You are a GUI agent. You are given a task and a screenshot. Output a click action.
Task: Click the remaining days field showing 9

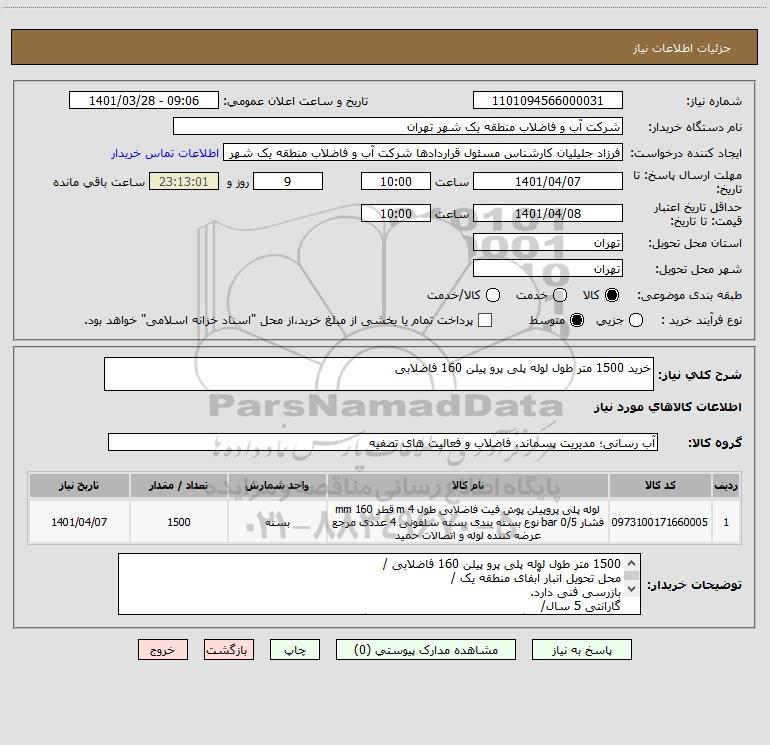[288, 181]
